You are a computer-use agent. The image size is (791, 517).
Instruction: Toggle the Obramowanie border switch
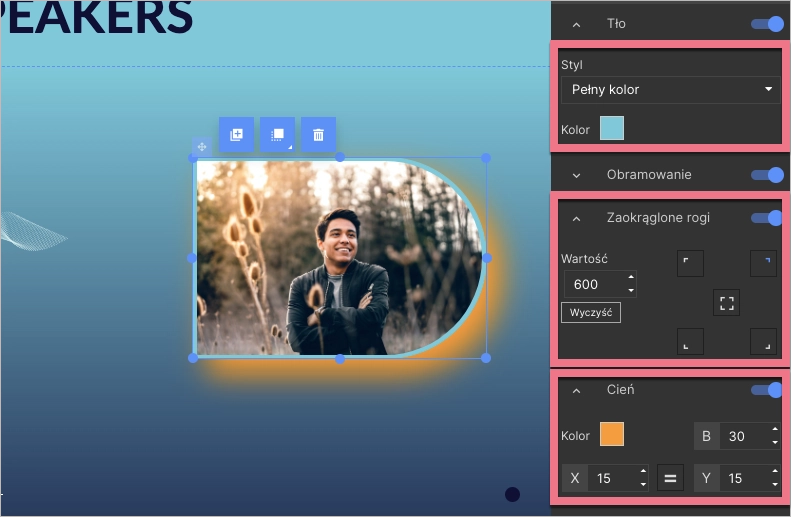point(767,175)
